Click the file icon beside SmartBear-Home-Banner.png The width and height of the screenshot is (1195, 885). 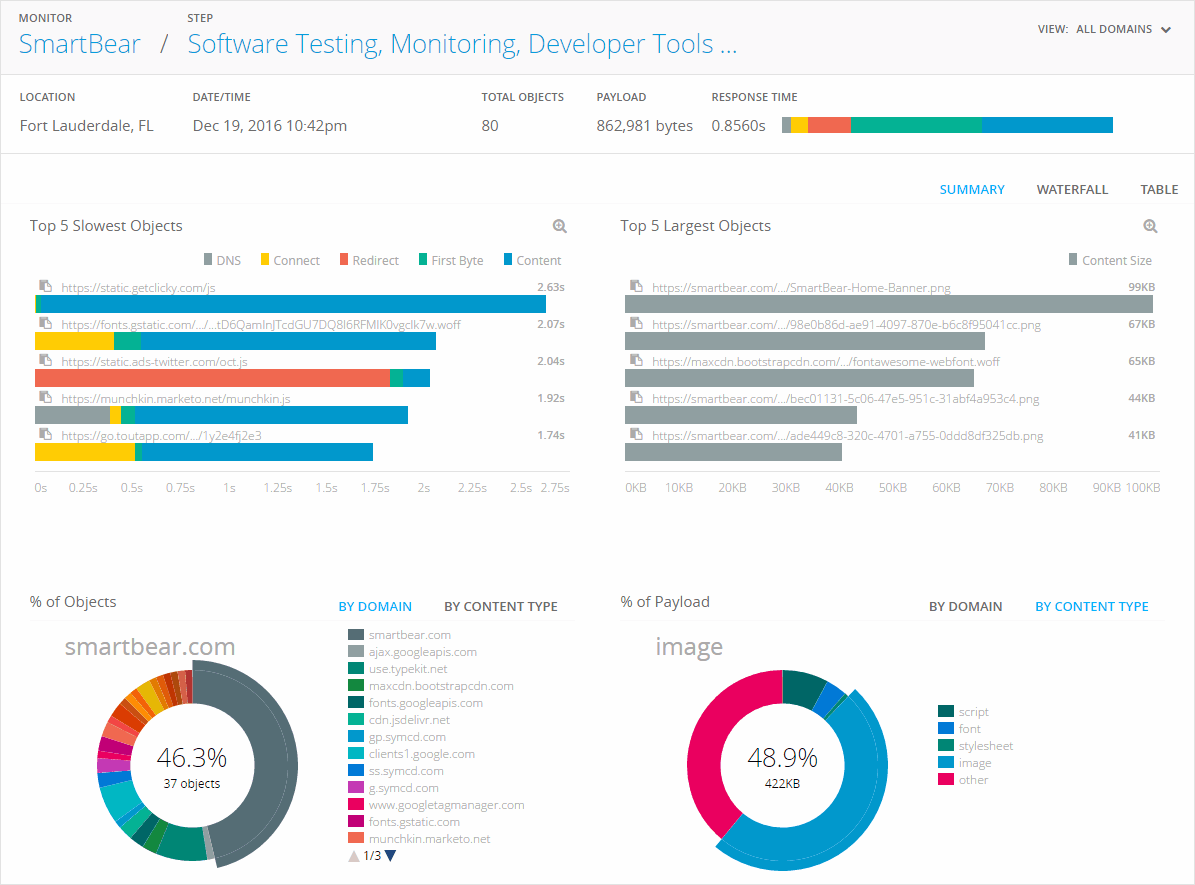(x=636, y=286)
